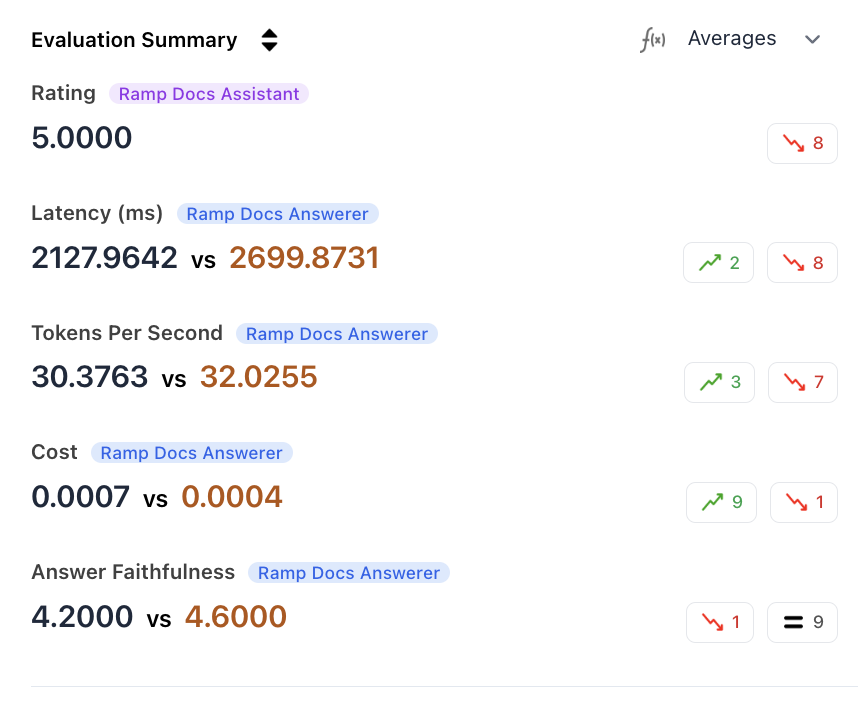Click the Latency improved 2 badge
Screen dimensions: 858x714
click(x=718, y=263)
